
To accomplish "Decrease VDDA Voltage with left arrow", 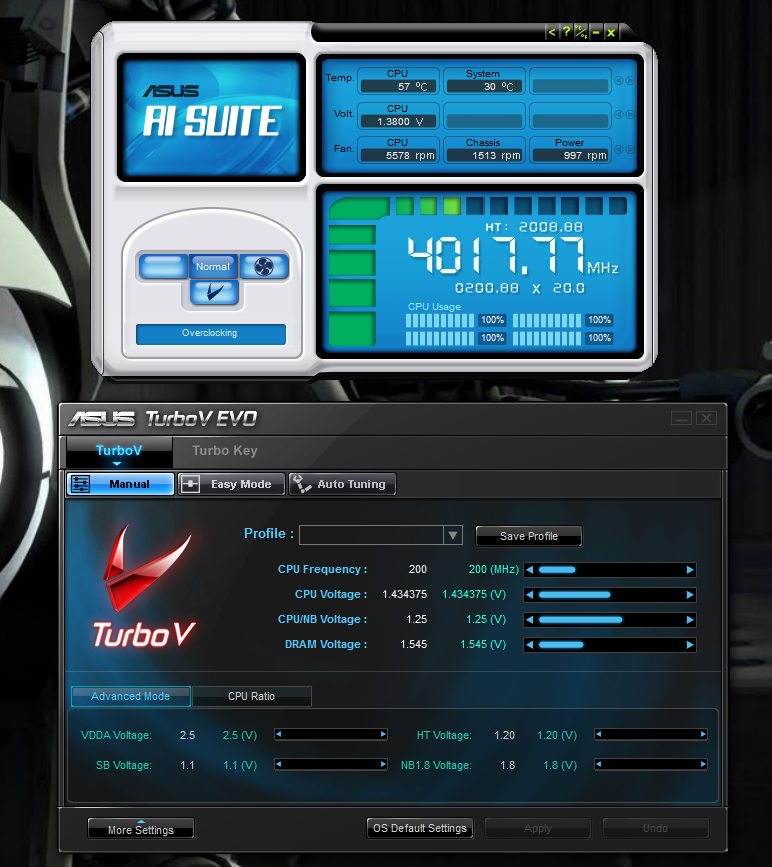I will point(279,734).
